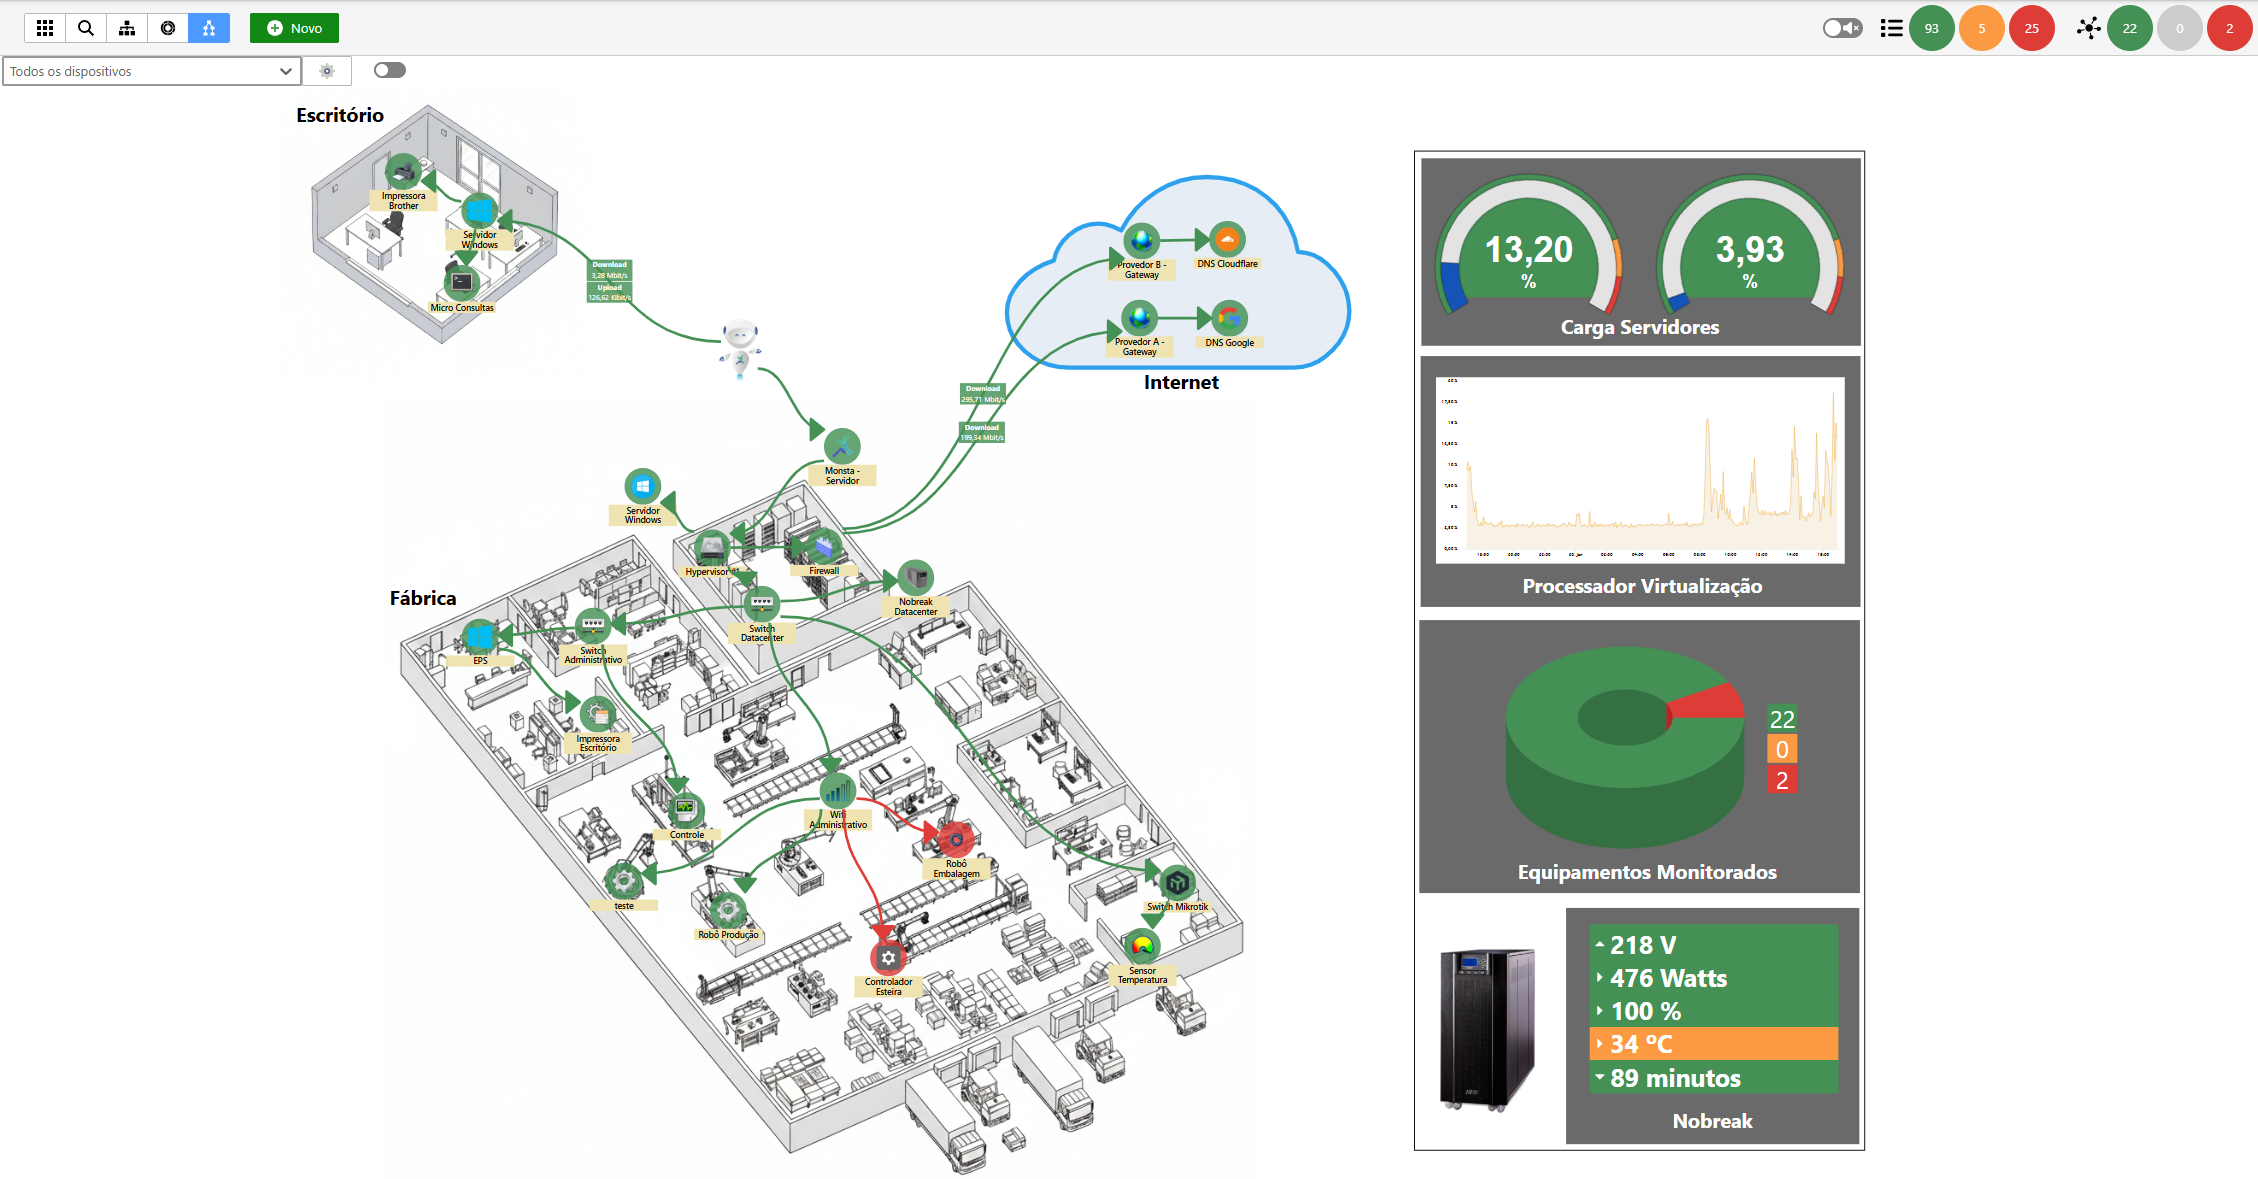Click the green 22 devices badge
Screen dimensions: 2258x1179
(x=2129, y=28)
